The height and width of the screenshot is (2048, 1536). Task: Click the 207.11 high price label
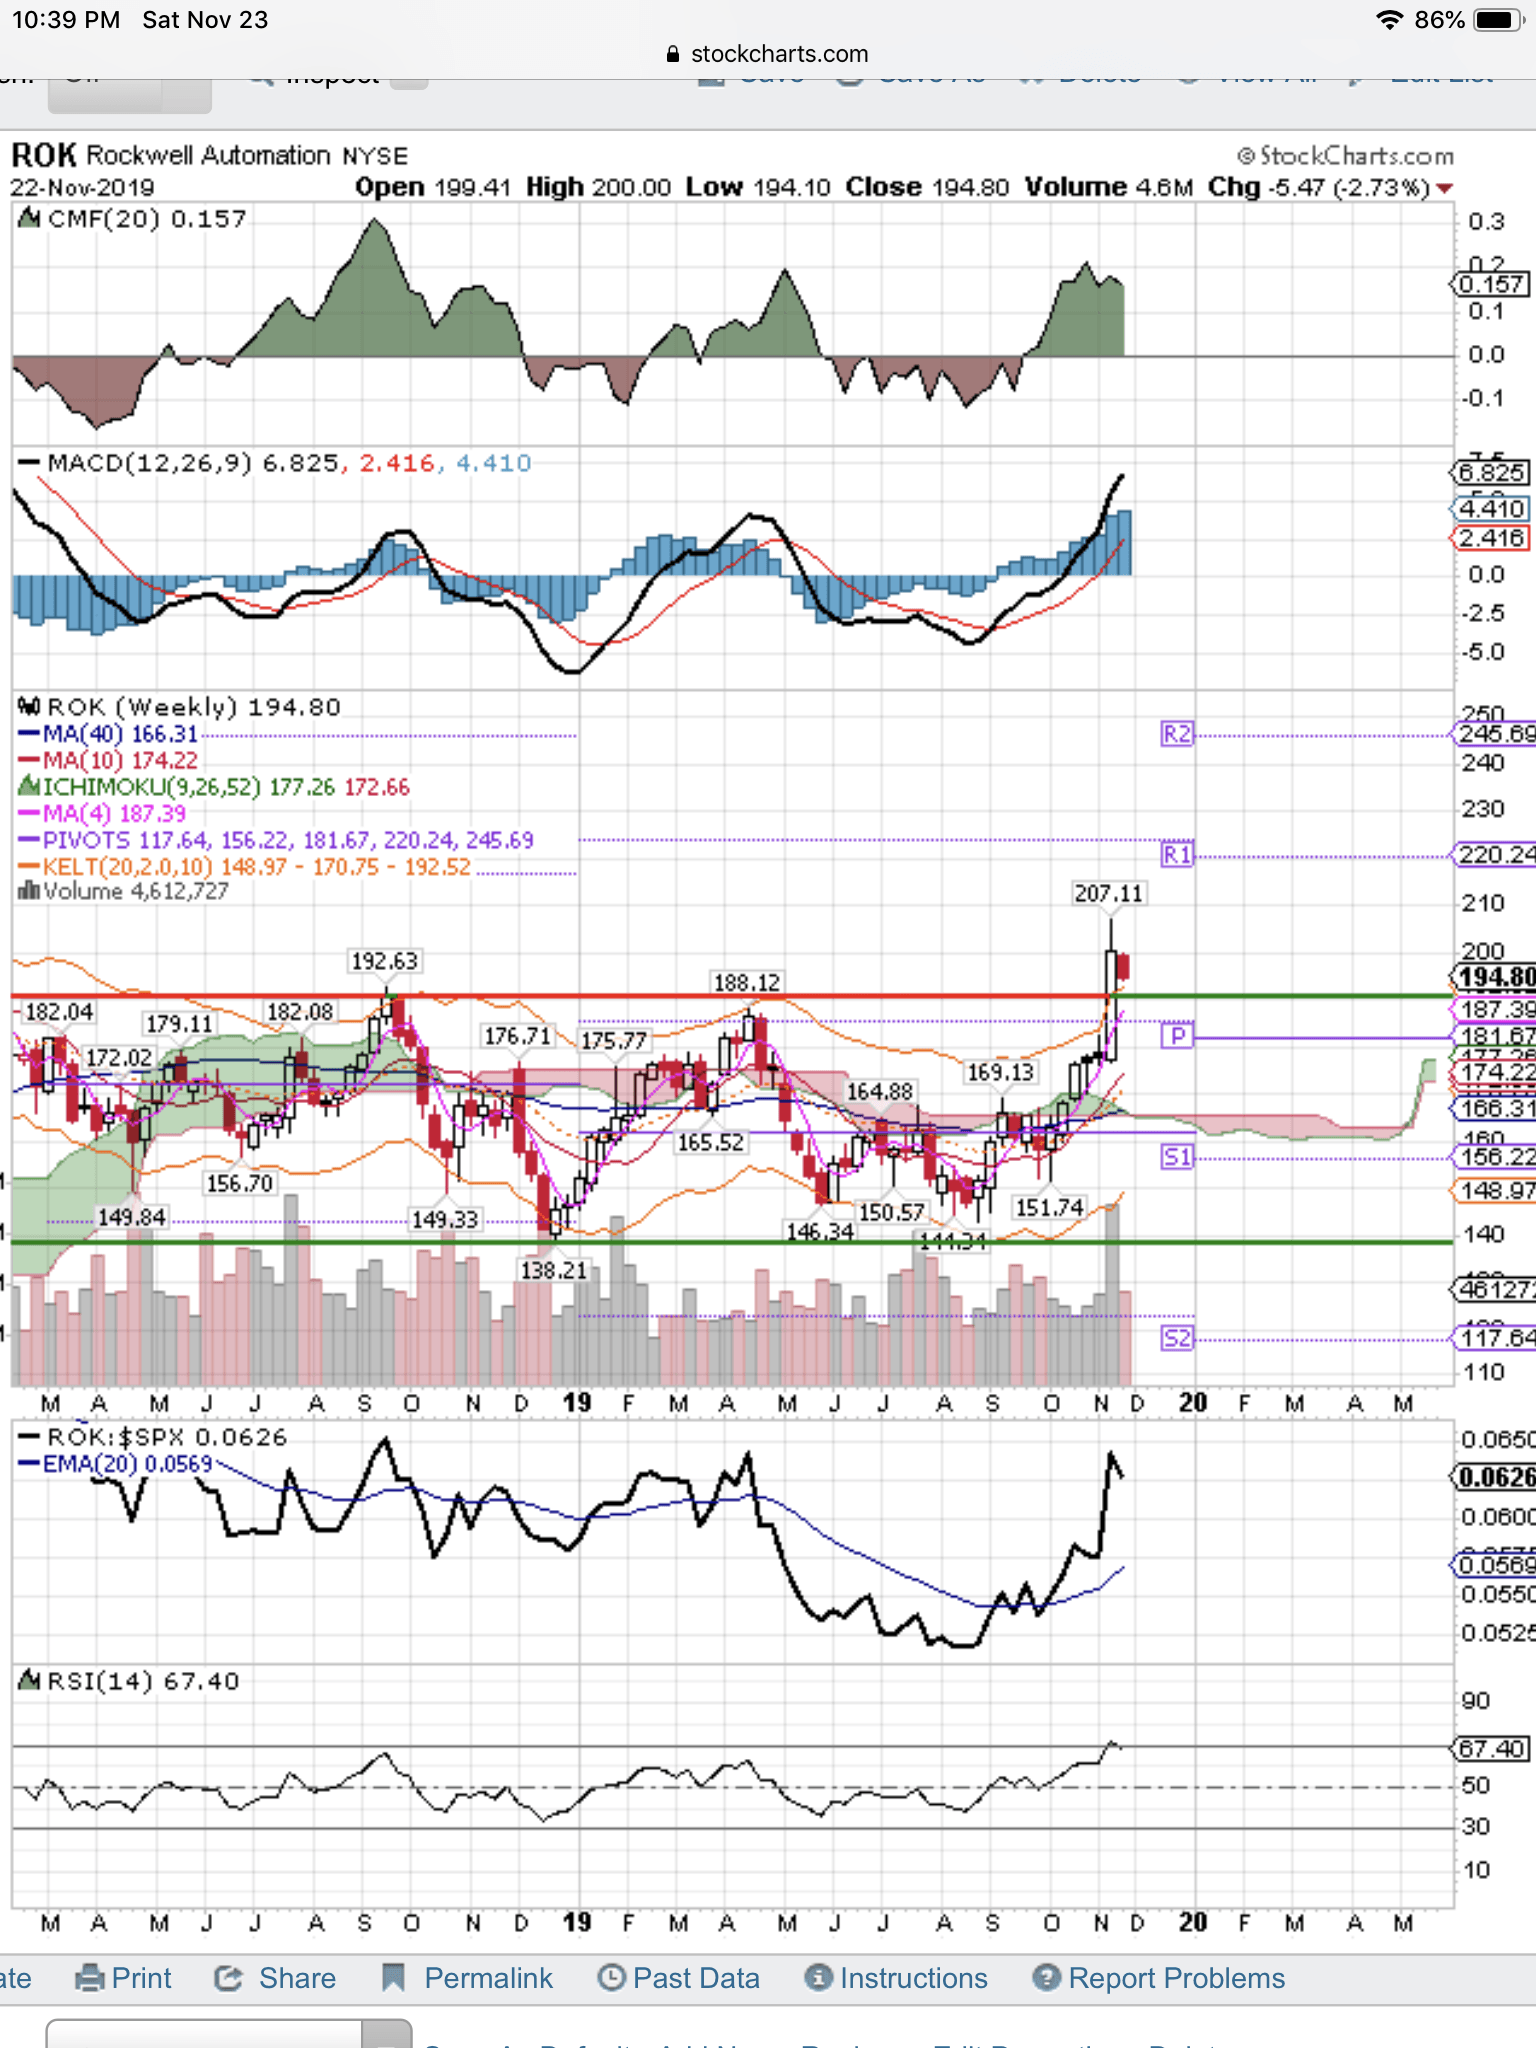point(1108,893)
